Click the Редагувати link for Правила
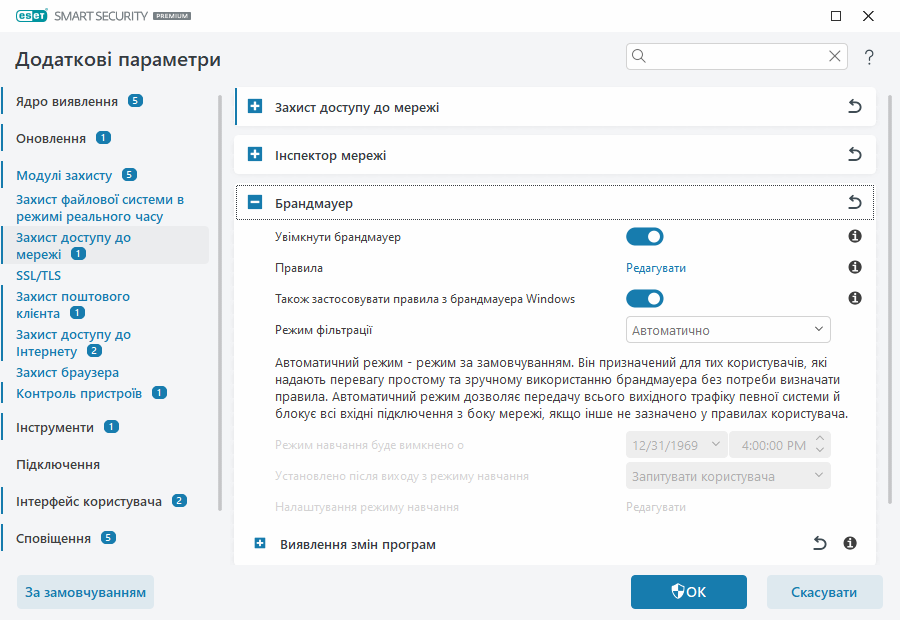The height and width of the screenshot is (620, 900). click(656, 268)
